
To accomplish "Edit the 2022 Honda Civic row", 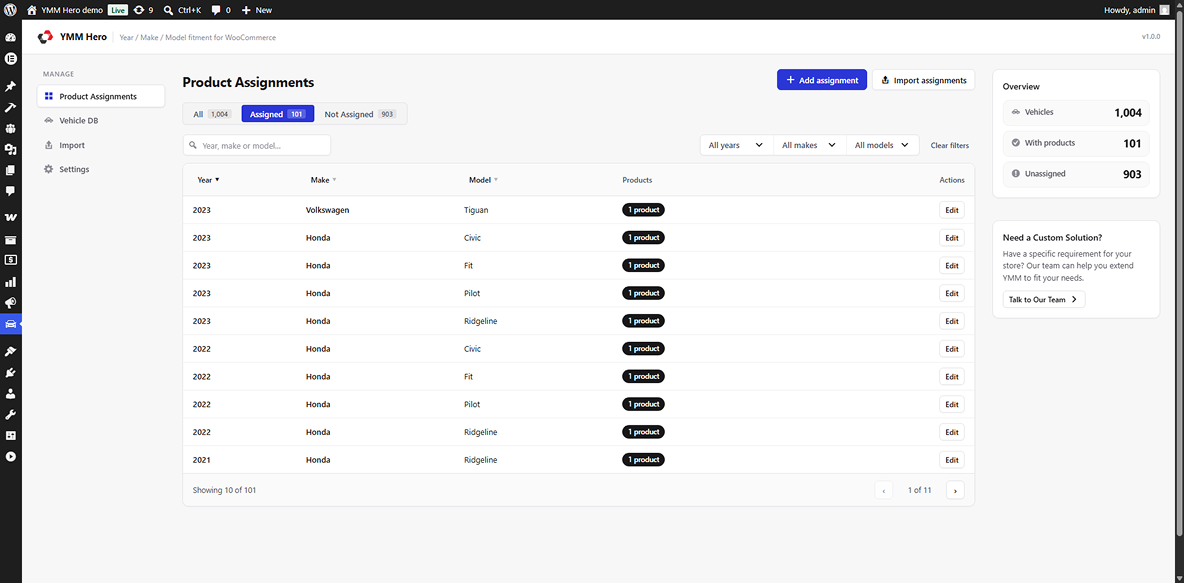I will pyautogui.click(x=951, y=349).
